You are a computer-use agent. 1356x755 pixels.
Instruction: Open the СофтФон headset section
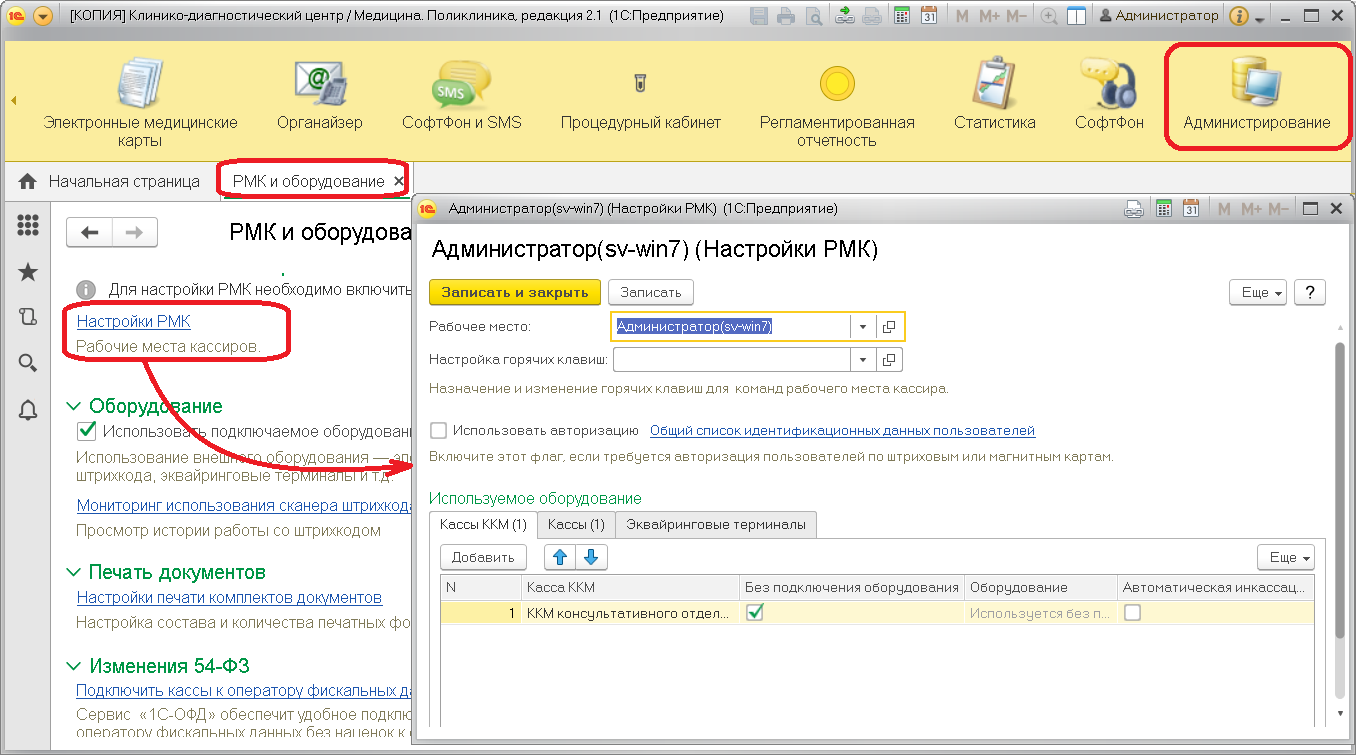pyautogui.click(x=1109, y=95)
